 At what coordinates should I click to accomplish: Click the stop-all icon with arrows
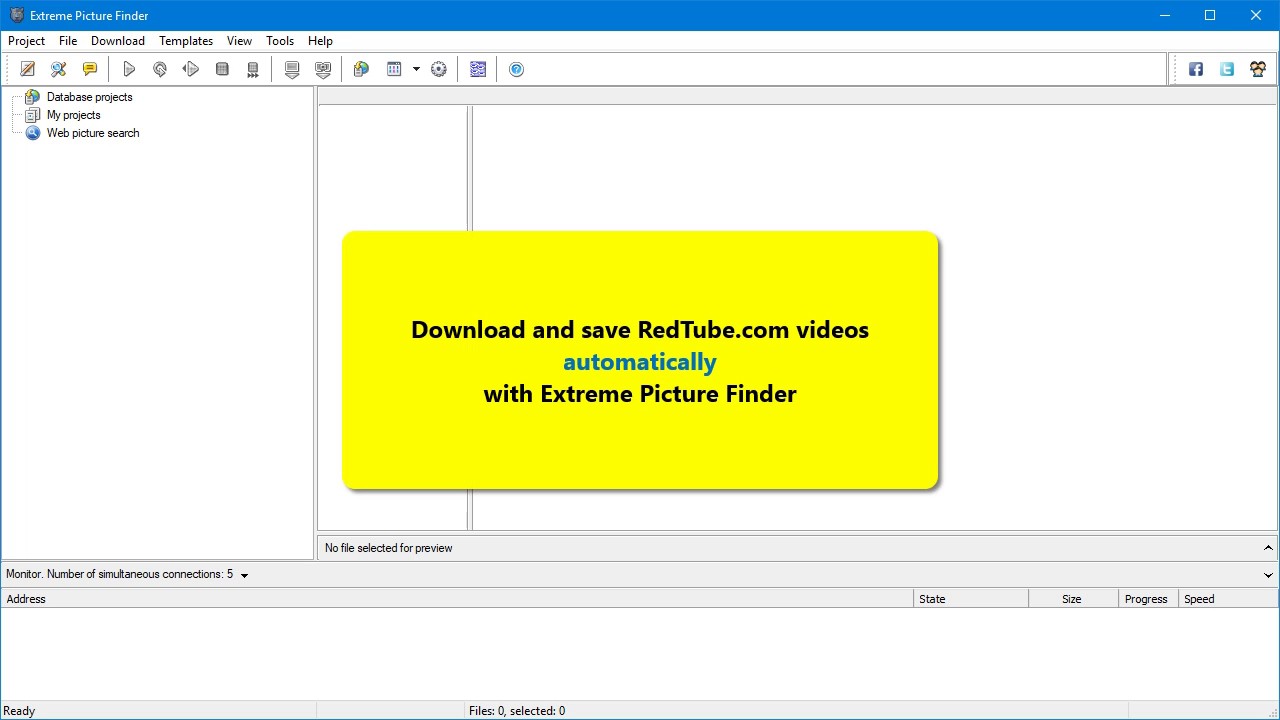(253, 69)
